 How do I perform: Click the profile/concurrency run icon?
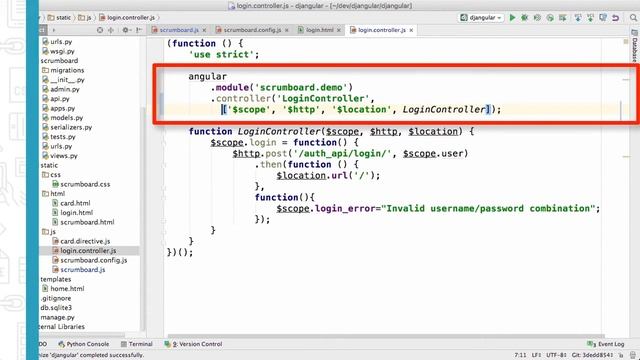click(x=550, y=18)
